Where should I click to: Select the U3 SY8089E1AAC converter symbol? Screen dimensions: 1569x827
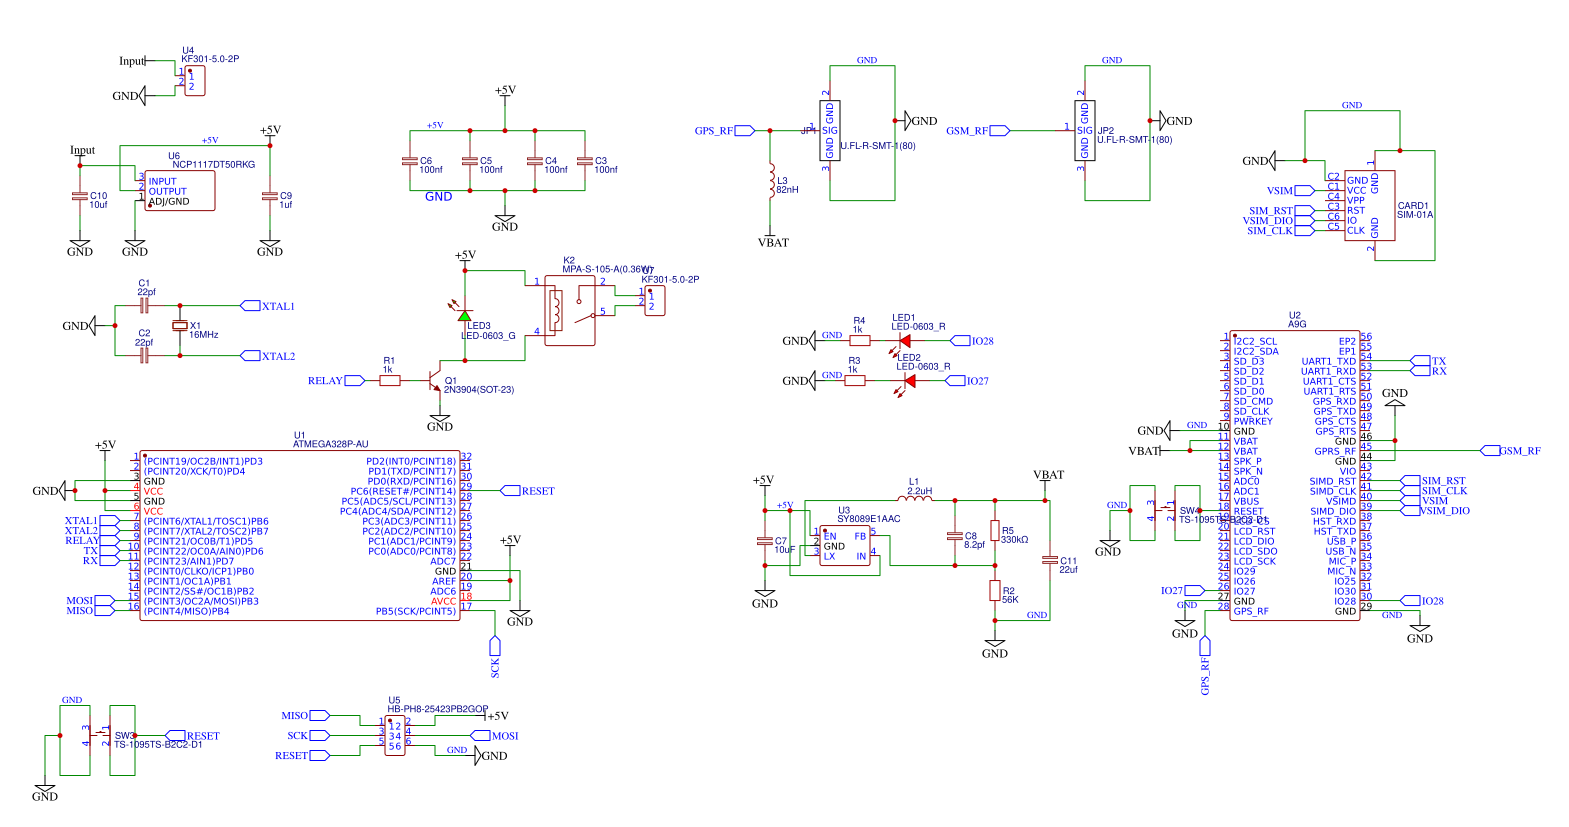(845, 545)
